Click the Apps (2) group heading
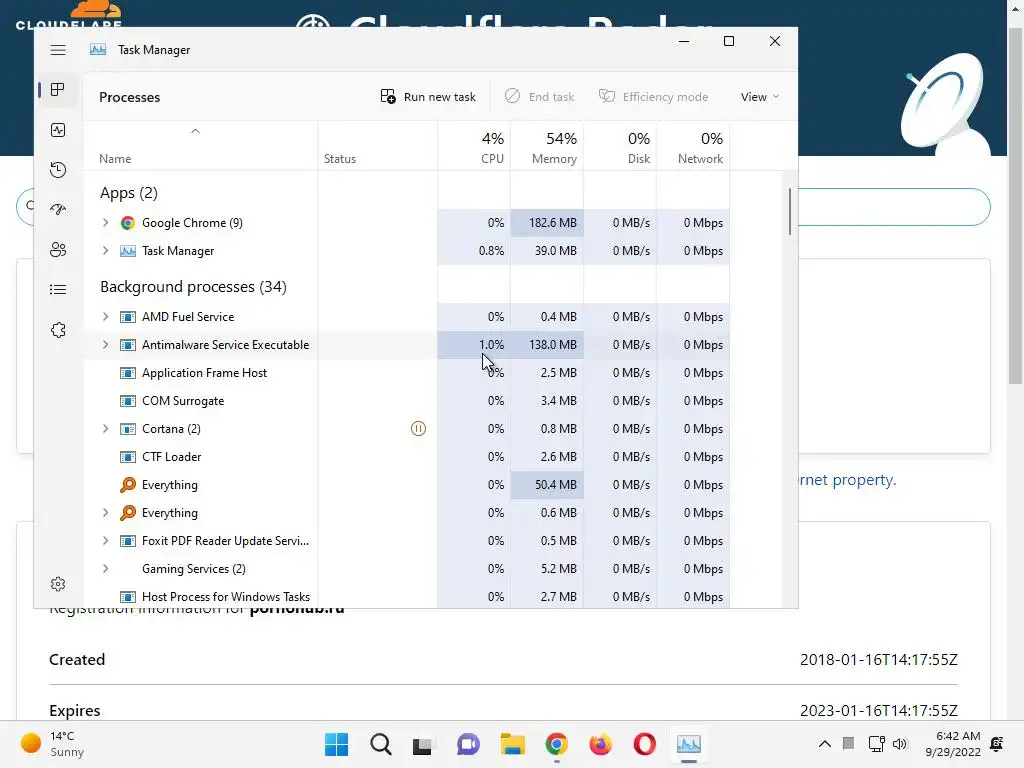Image resolution: width=1024 pixels, height=768 pixels. 129,193
